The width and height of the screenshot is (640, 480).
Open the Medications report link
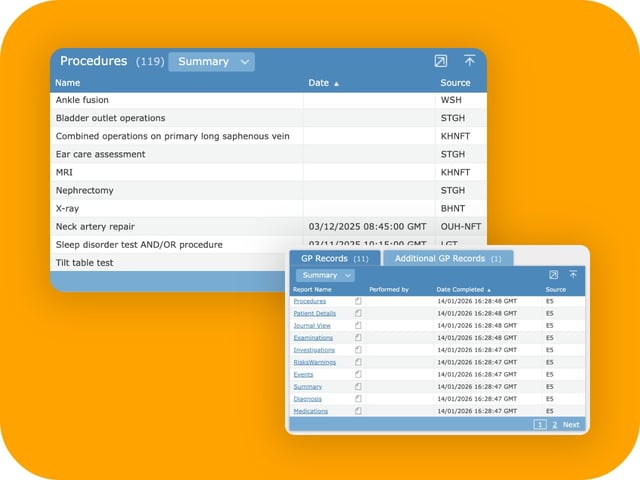[311, 411]
